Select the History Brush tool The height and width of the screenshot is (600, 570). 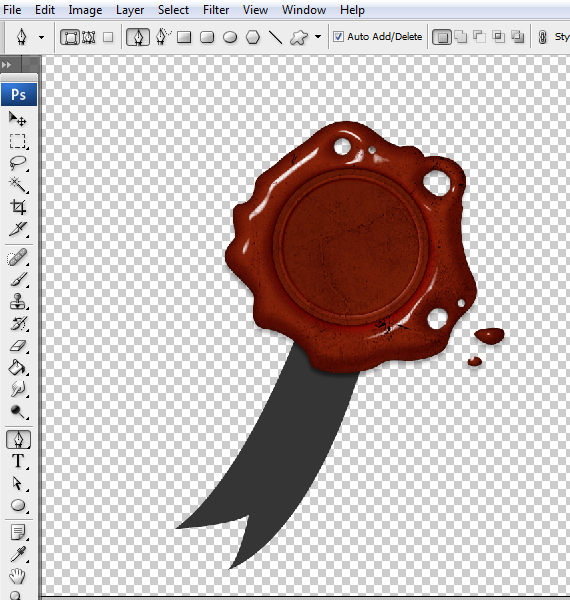point(18,324)
